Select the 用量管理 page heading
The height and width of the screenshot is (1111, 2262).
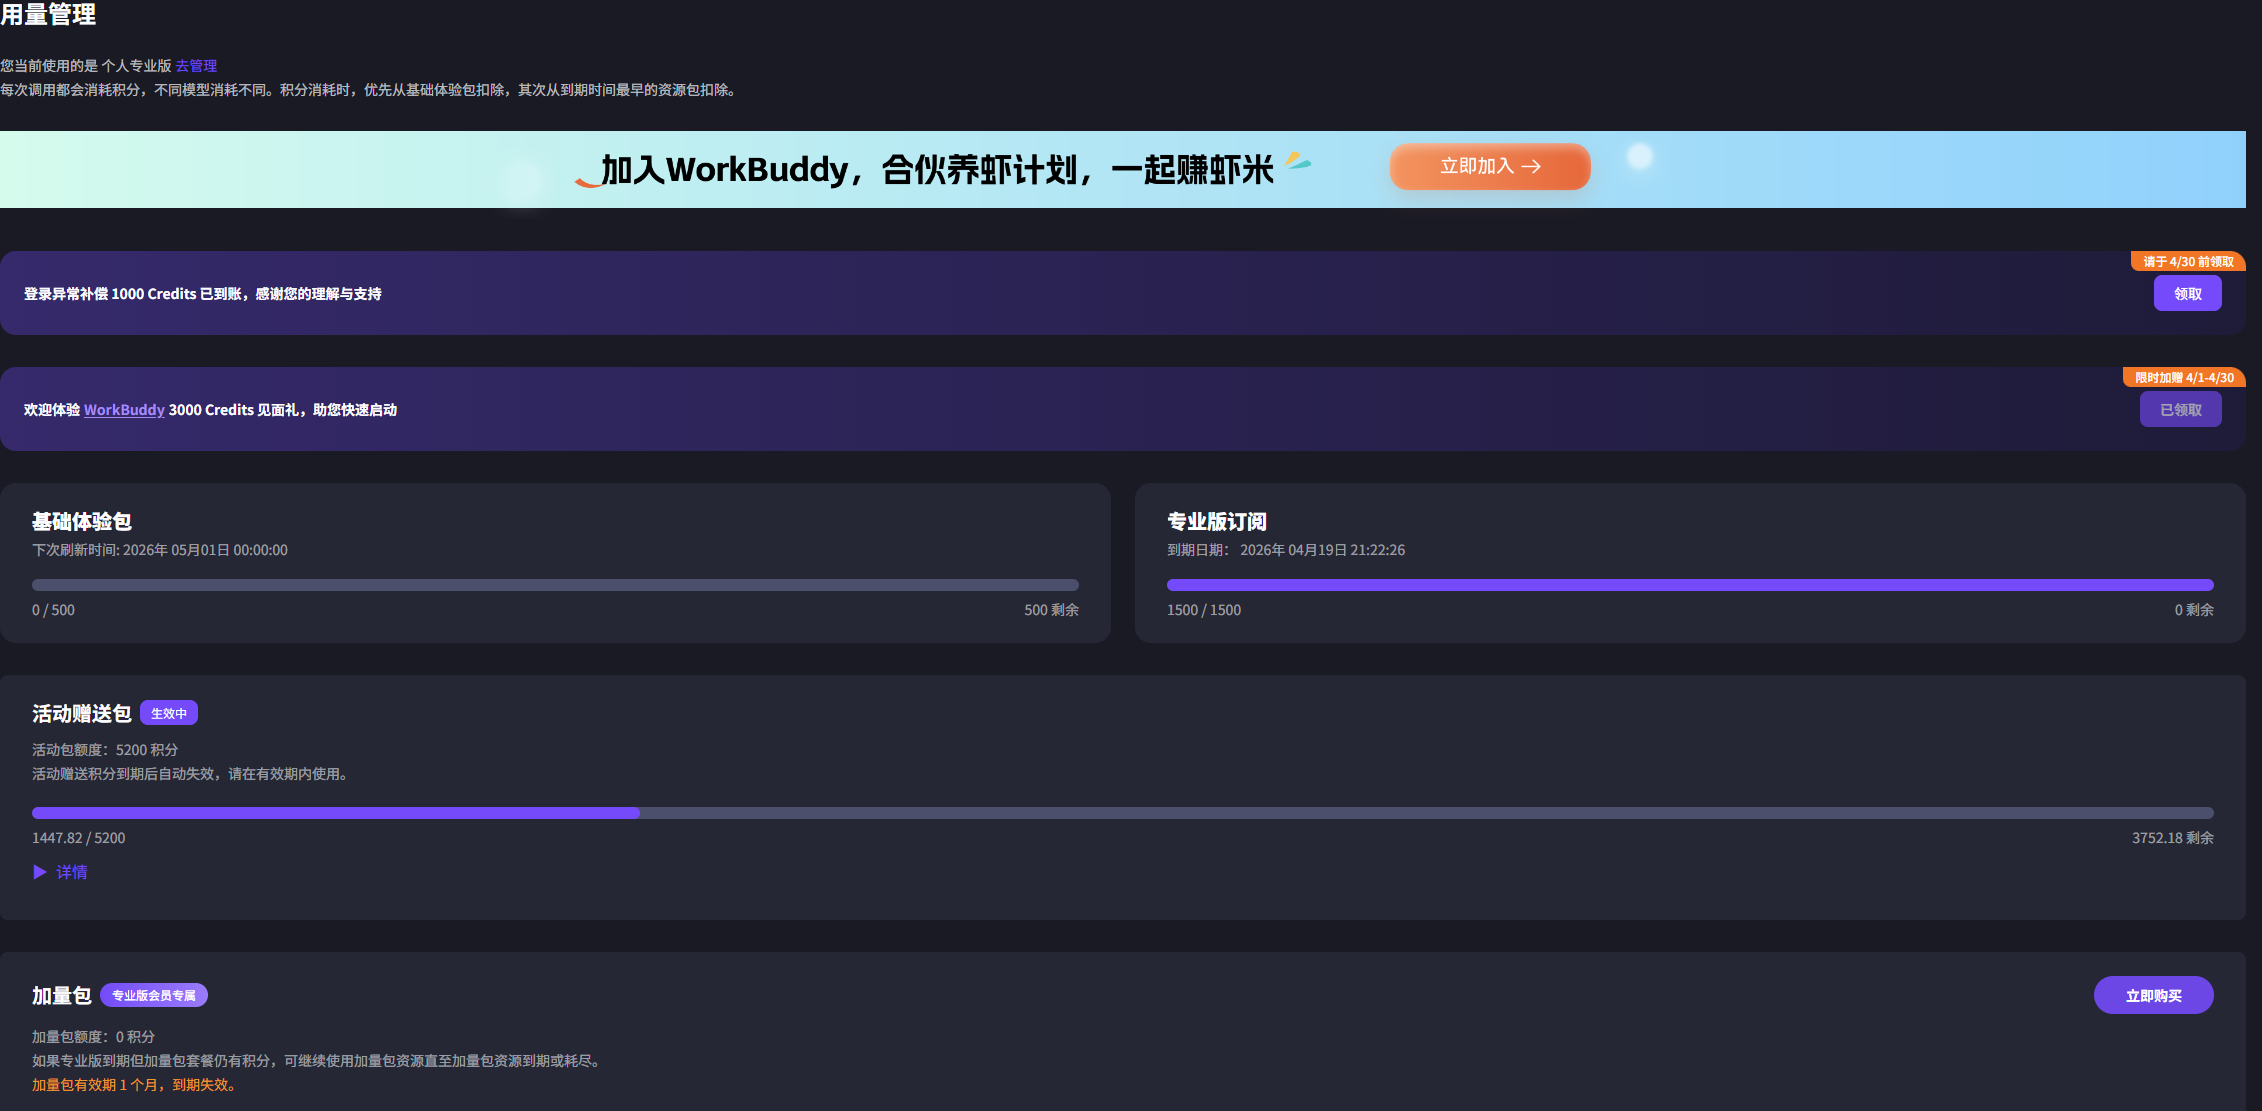tap(48, 14)
